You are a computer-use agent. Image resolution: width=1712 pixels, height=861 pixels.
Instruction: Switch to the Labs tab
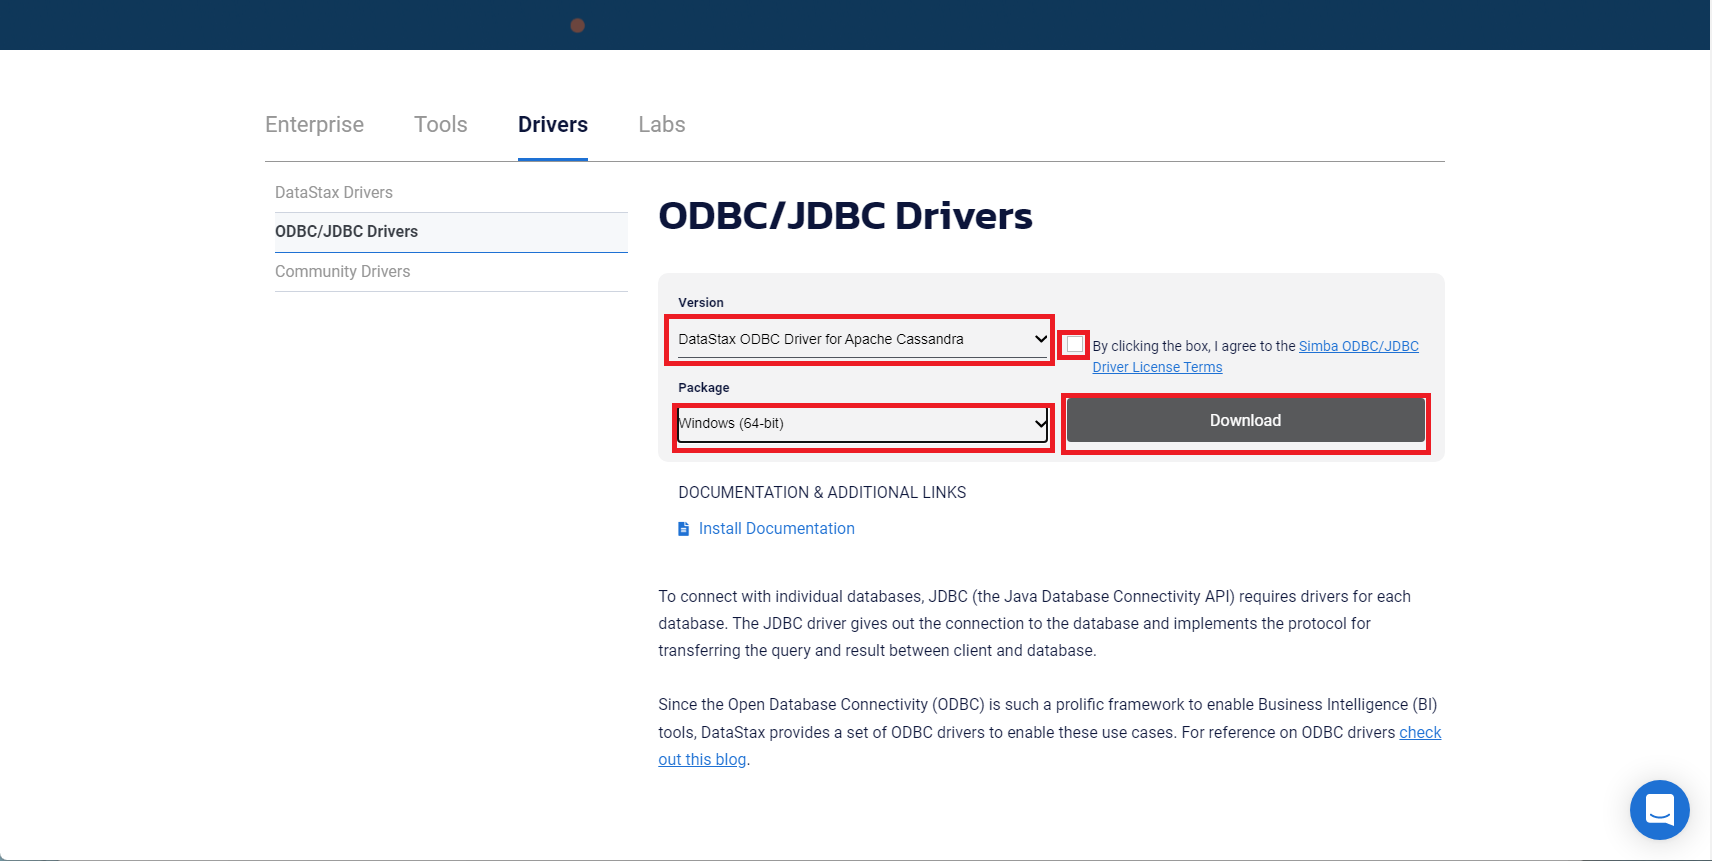tap(662, 124)
